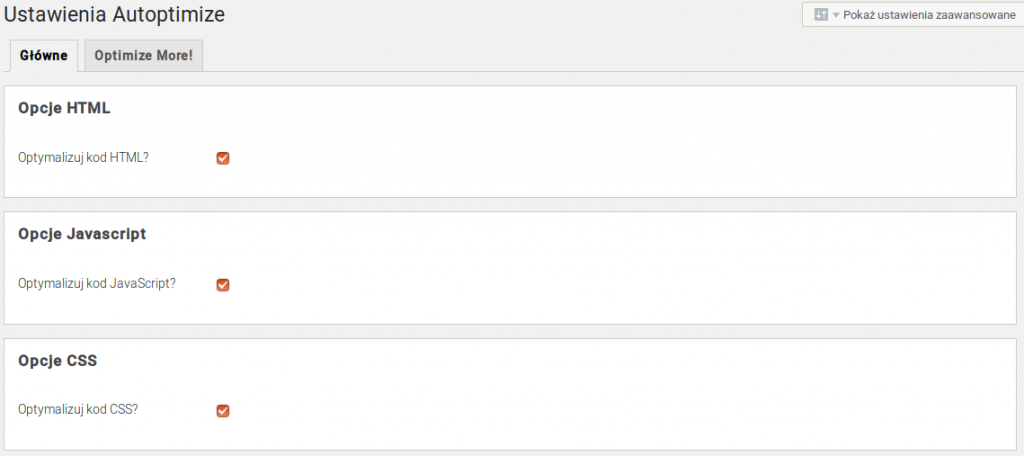Screen dimensions: 1024x456
Task: Click the Optymalizuj kod CSS? label text
Action: pyautogui.click(x=78, y=410)
